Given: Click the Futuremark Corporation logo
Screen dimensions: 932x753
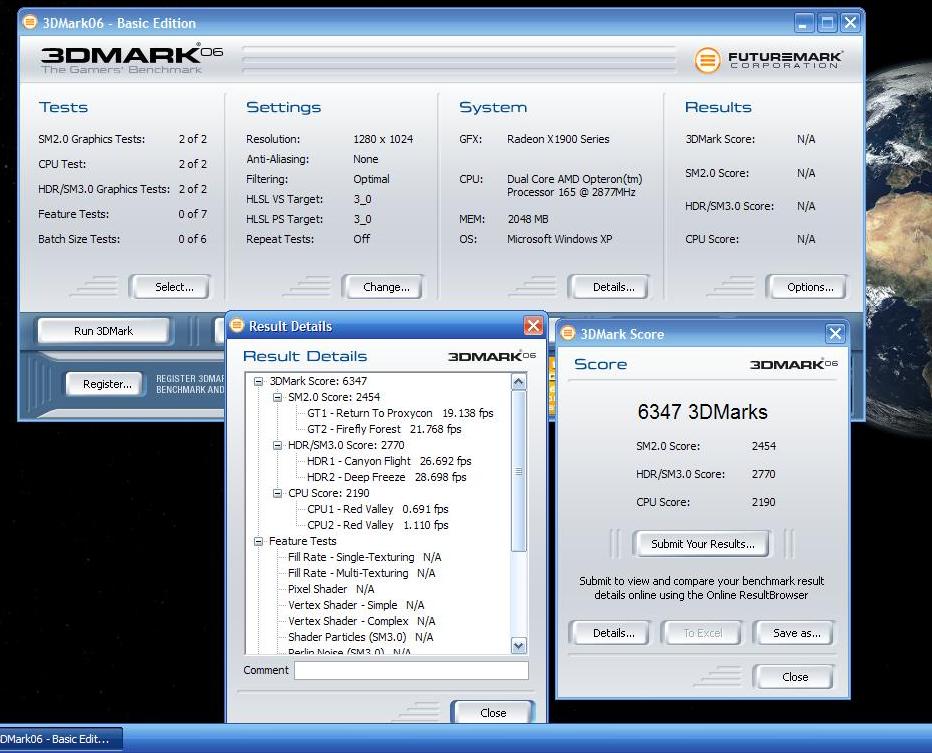Looking at the screenshot, I should 768,60.
